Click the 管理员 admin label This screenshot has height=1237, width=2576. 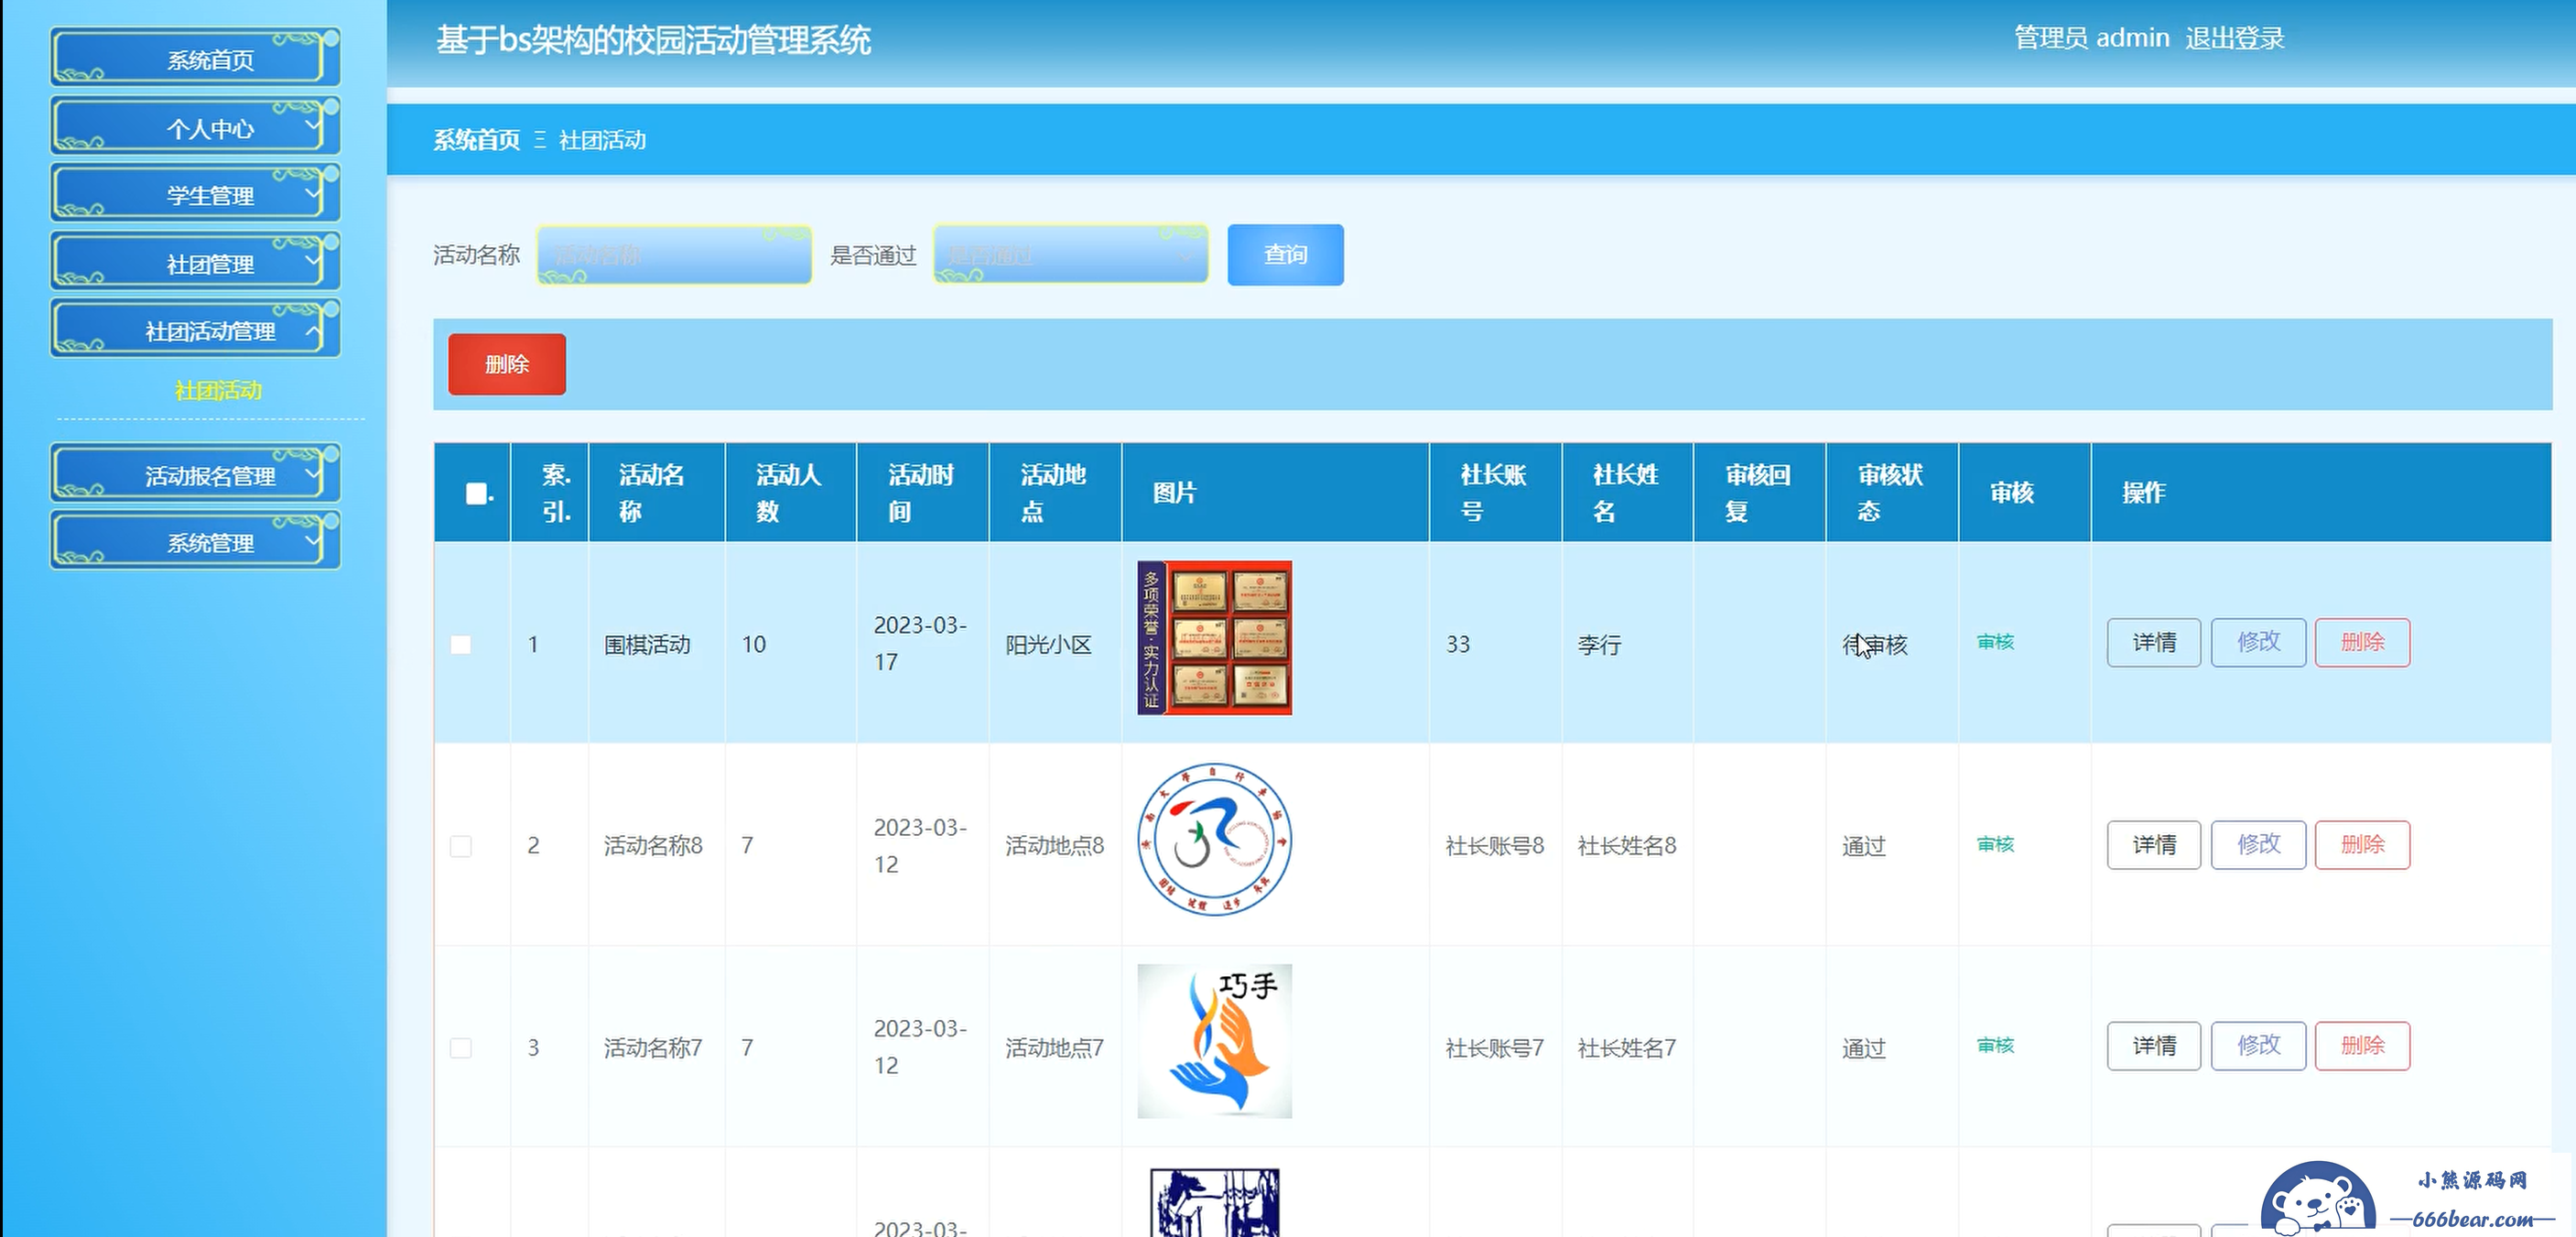click(2091, 38)
